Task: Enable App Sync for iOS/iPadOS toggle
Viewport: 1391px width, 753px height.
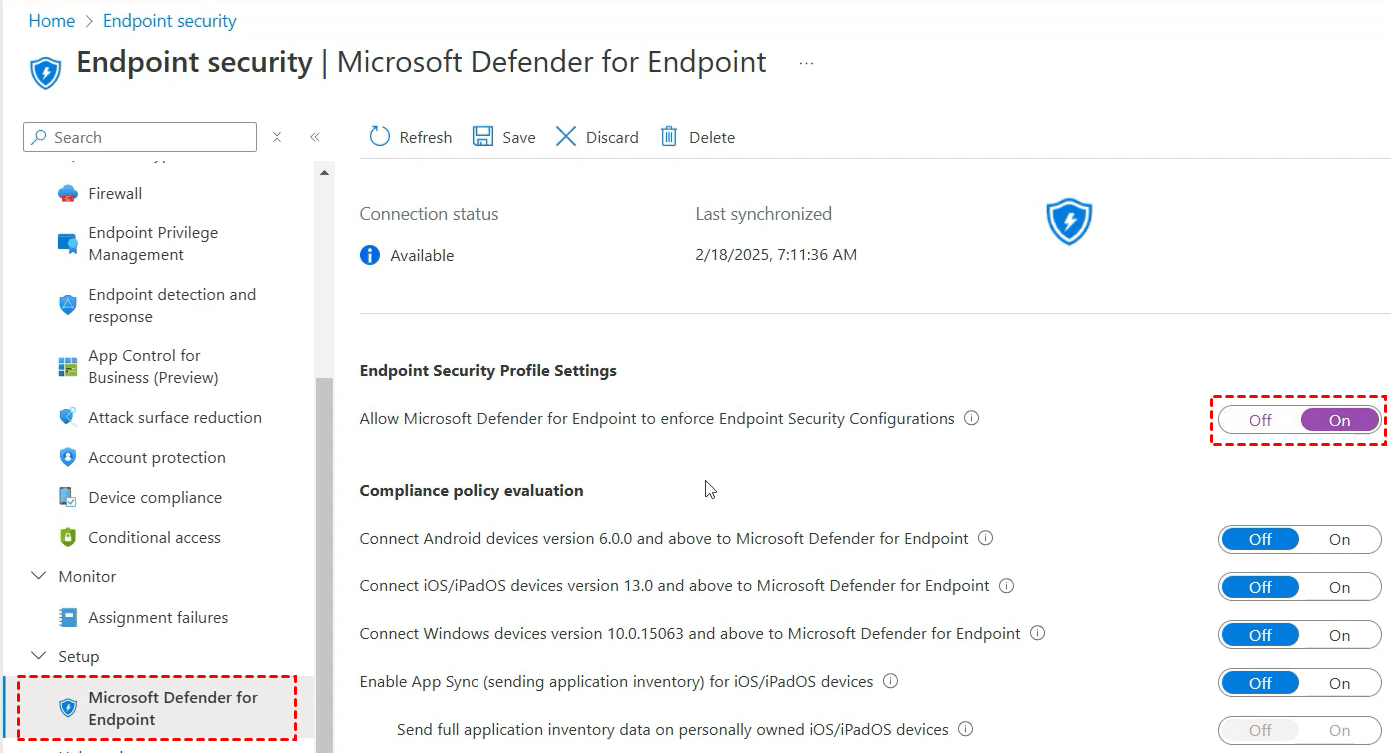Action: [x=1339, y=683]
